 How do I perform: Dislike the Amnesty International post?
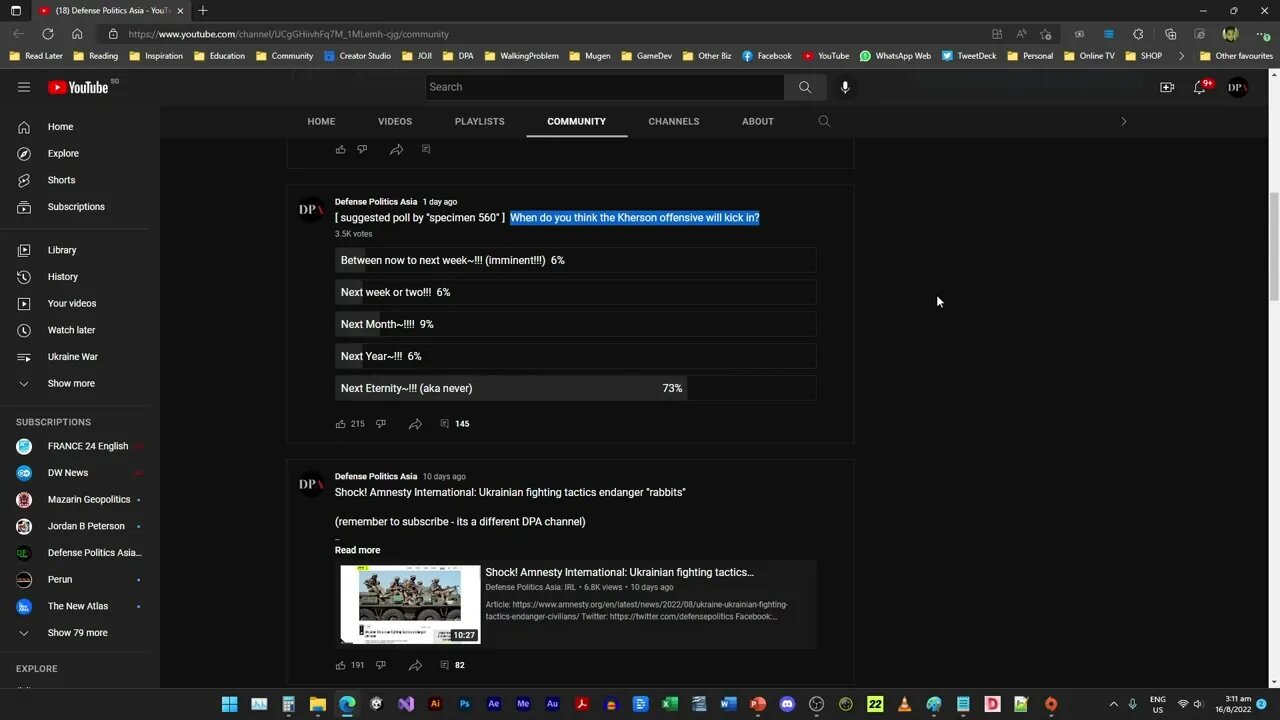380,665
